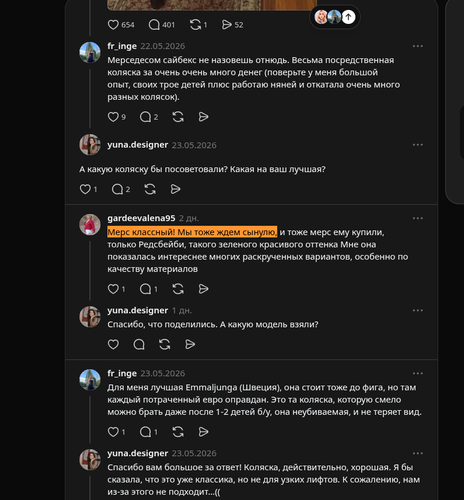This screenshot has height=500, width=464.
Task: Open more options for fr_inge's 22.05.2026 comment
Action: (418, 46)
